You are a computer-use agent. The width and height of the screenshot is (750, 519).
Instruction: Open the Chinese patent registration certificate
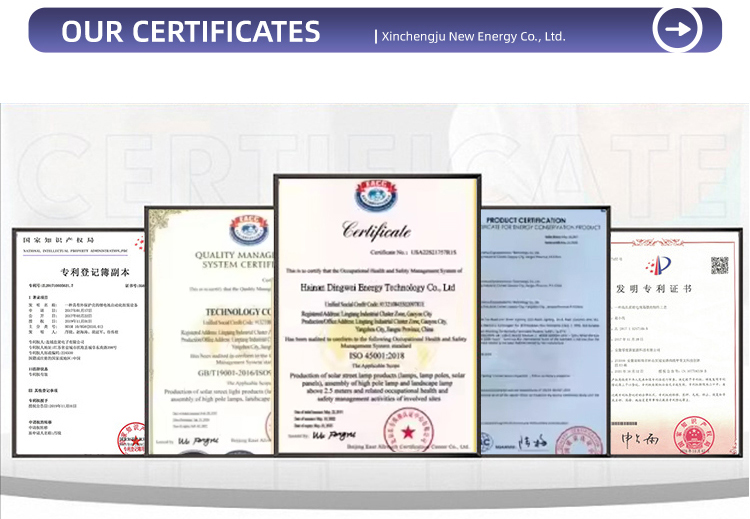(x=79, y=342)
